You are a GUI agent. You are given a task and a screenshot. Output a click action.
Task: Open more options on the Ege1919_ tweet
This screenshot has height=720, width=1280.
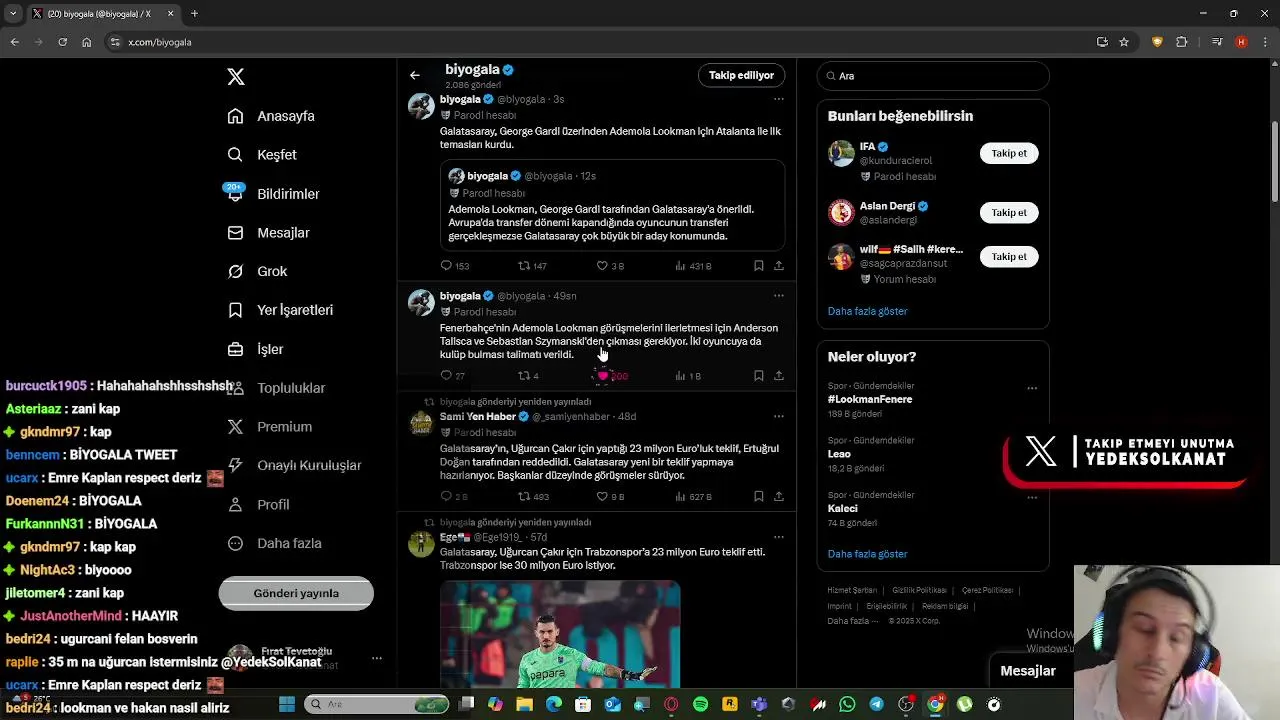779,538
